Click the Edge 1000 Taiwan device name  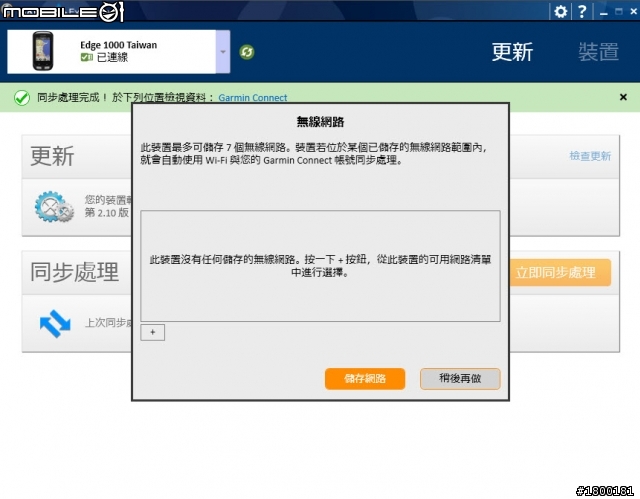point(118,45)
